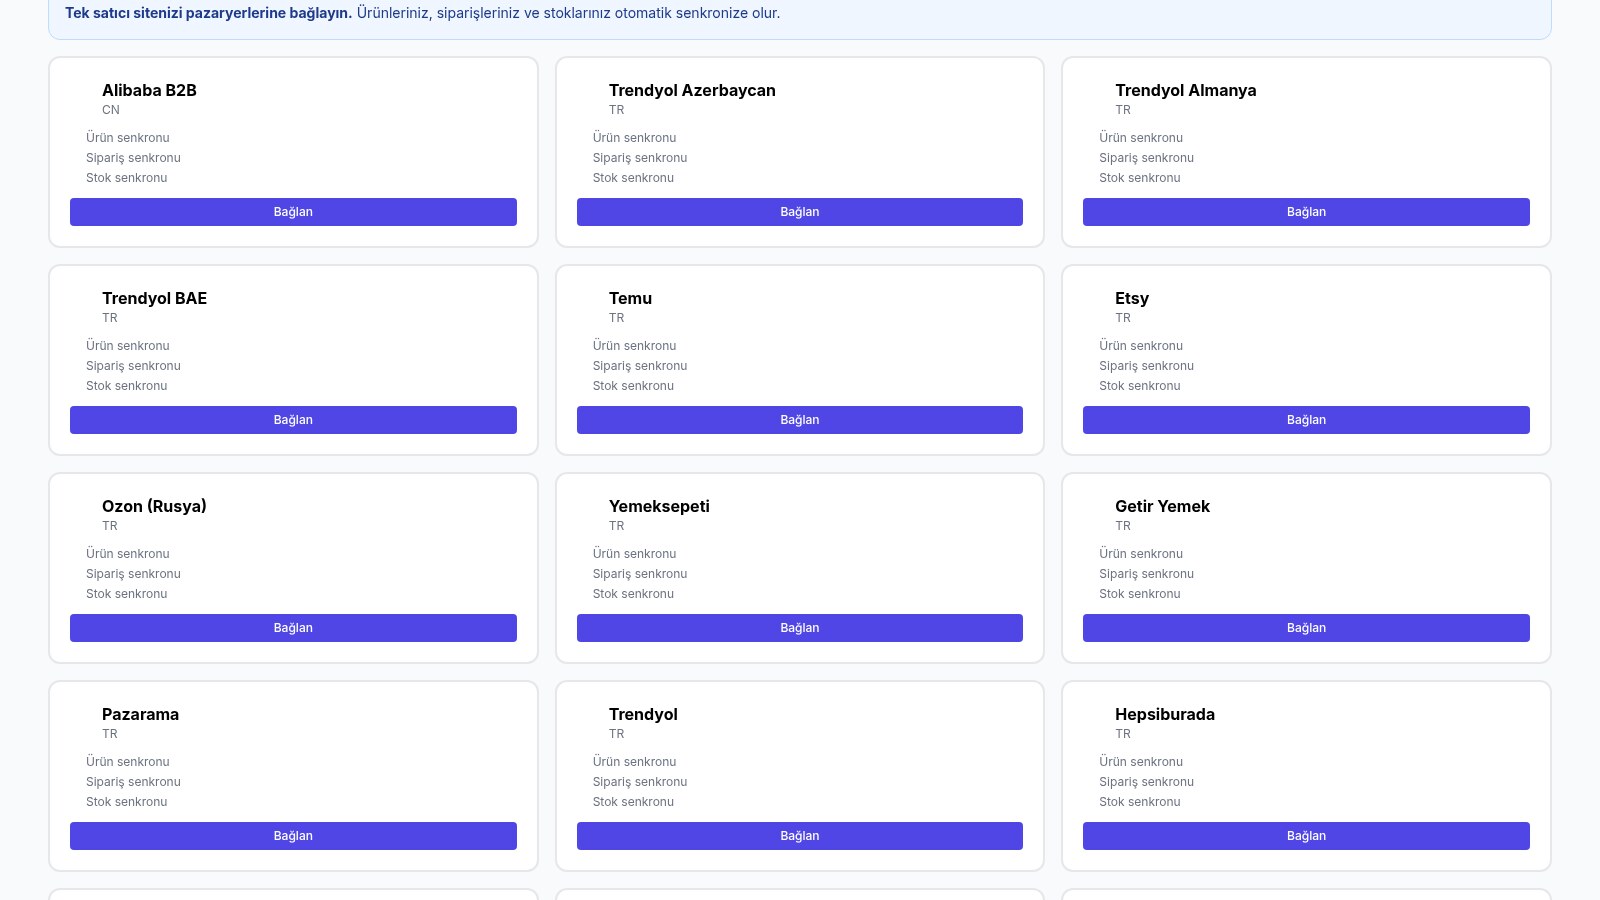
Task: Select the "Alibaba B2B" card title
Action: click(x=149, y=90)
